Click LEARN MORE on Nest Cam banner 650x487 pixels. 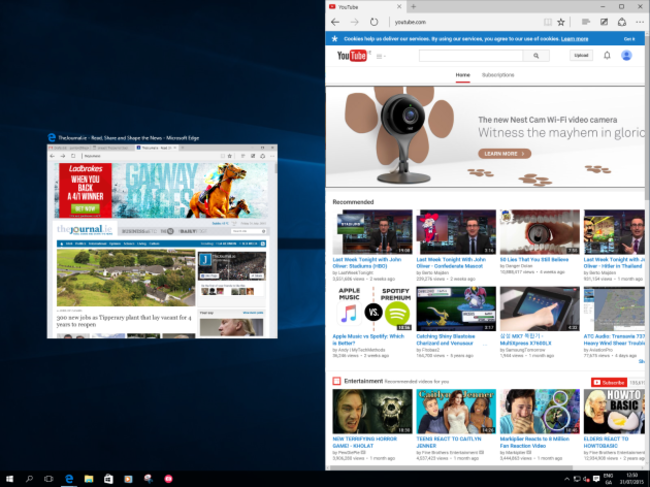pos(504,154)
